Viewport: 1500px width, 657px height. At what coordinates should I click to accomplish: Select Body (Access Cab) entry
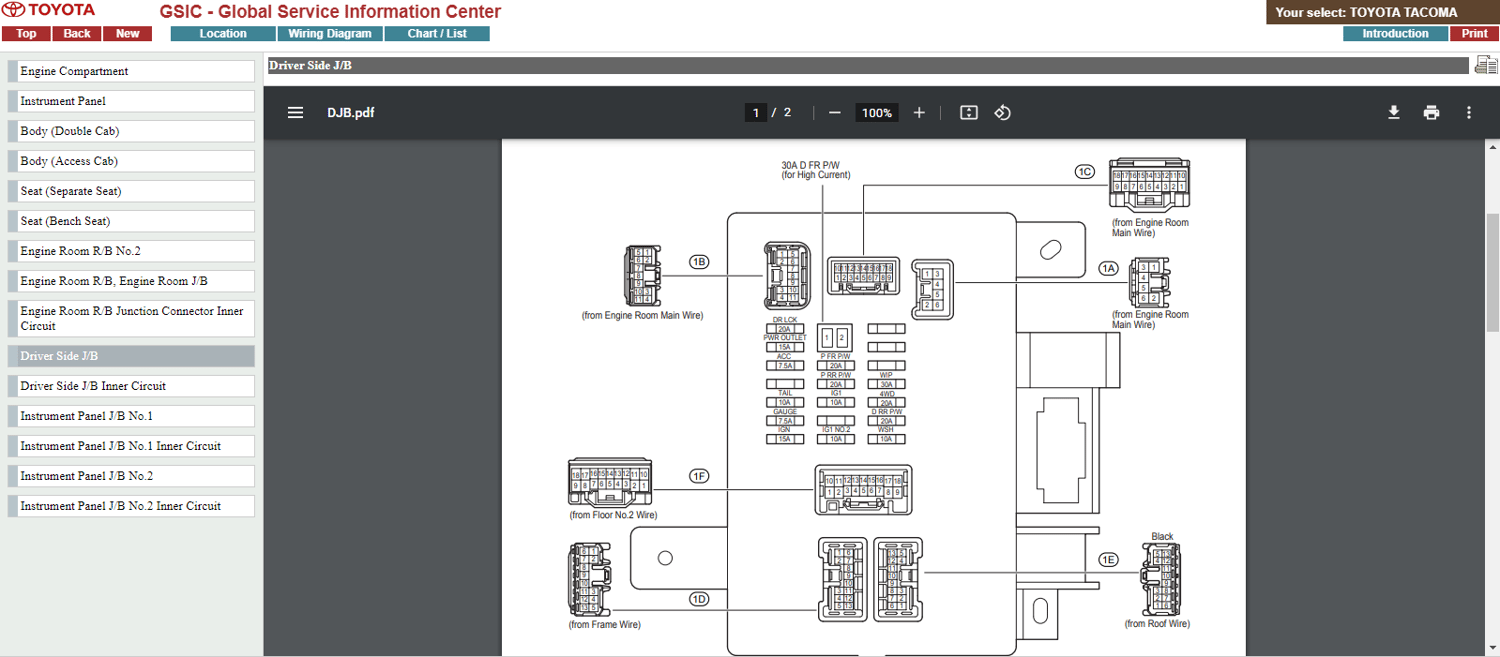(131, 161)
